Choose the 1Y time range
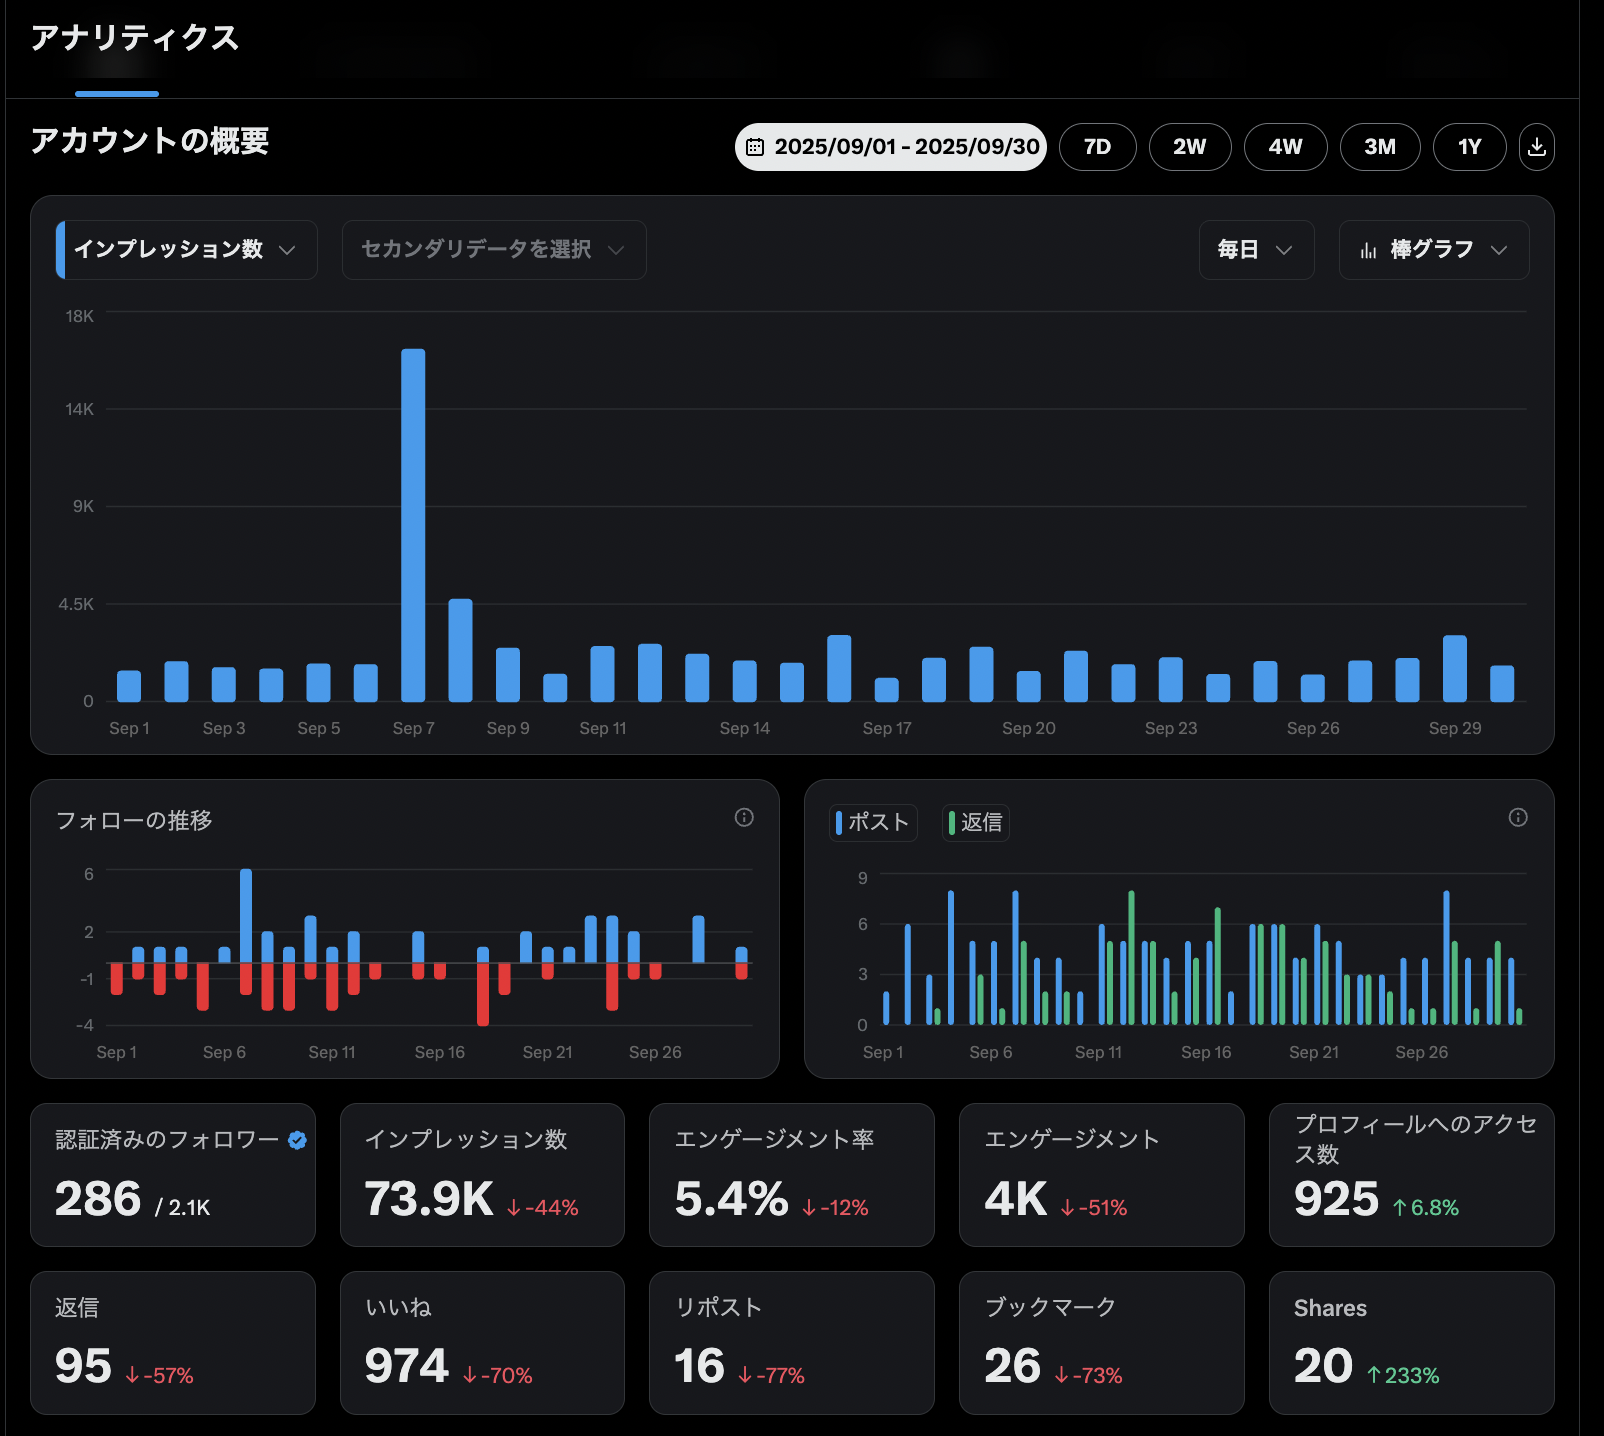 pyautogui.click(x=1469, y=147)
